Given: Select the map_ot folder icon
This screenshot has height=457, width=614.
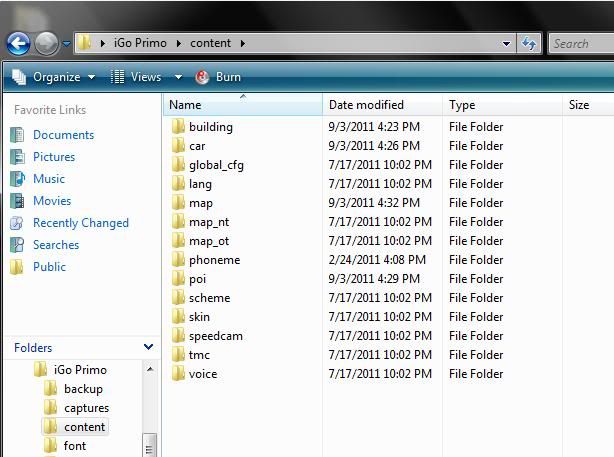Looking at the screenshot, I should coord(178,241).
